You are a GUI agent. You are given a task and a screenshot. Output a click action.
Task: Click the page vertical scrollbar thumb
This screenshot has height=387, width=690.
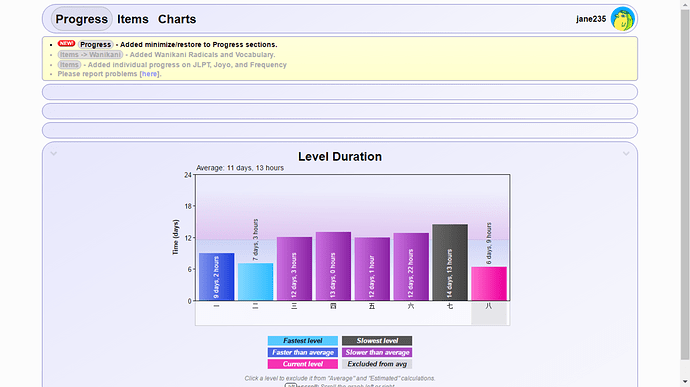[x=685, y=185]
